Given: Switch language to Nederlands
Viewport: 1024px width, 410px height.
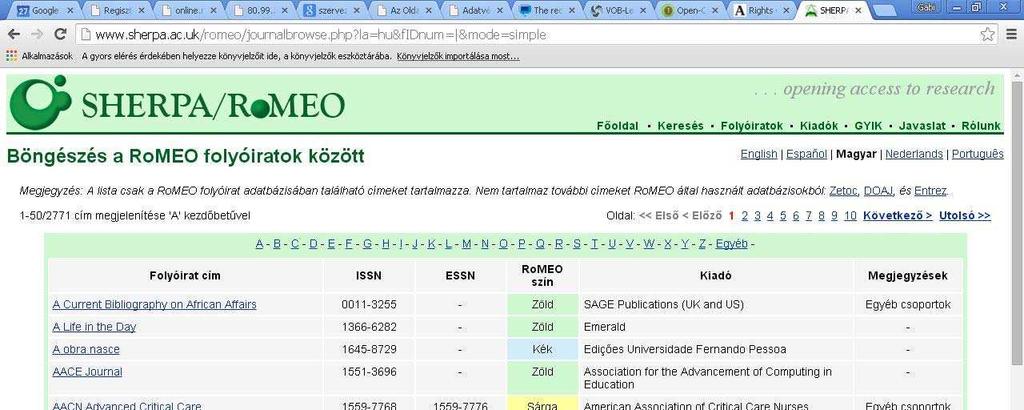Looking at the screenshot, I should (914, 154).
